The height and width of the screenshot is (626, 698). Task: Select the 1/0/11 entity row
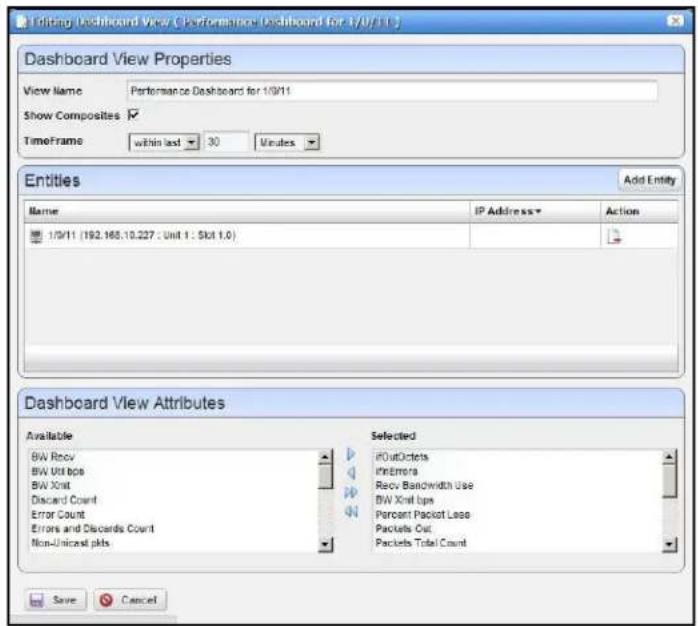pyautogui.click(x=351, y=236)
